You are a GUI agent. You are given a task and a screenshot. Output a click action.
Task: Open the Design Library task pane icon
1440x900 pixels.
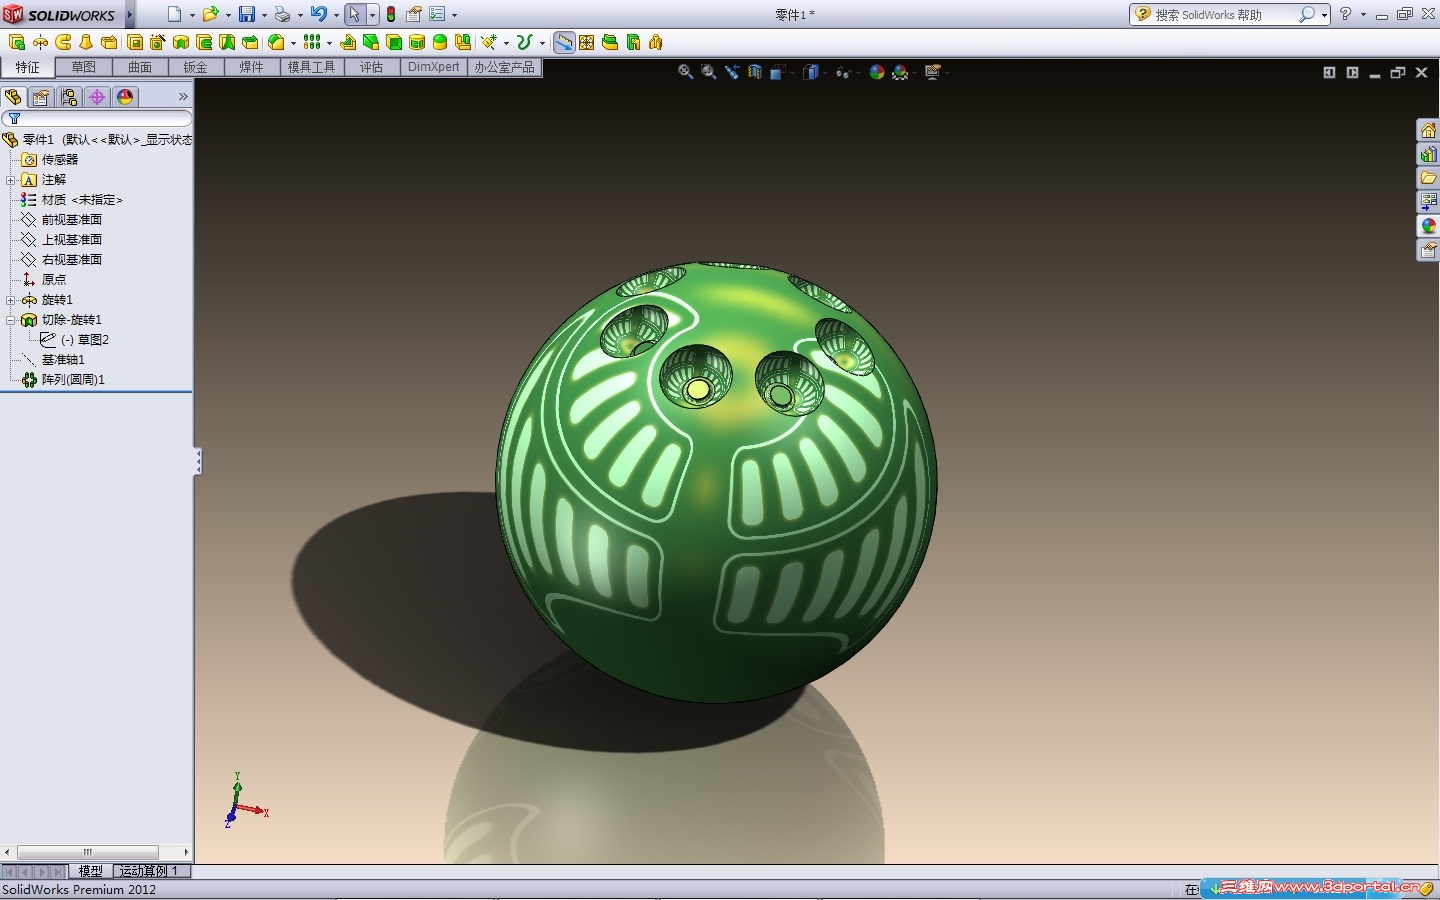[1428, 155]
